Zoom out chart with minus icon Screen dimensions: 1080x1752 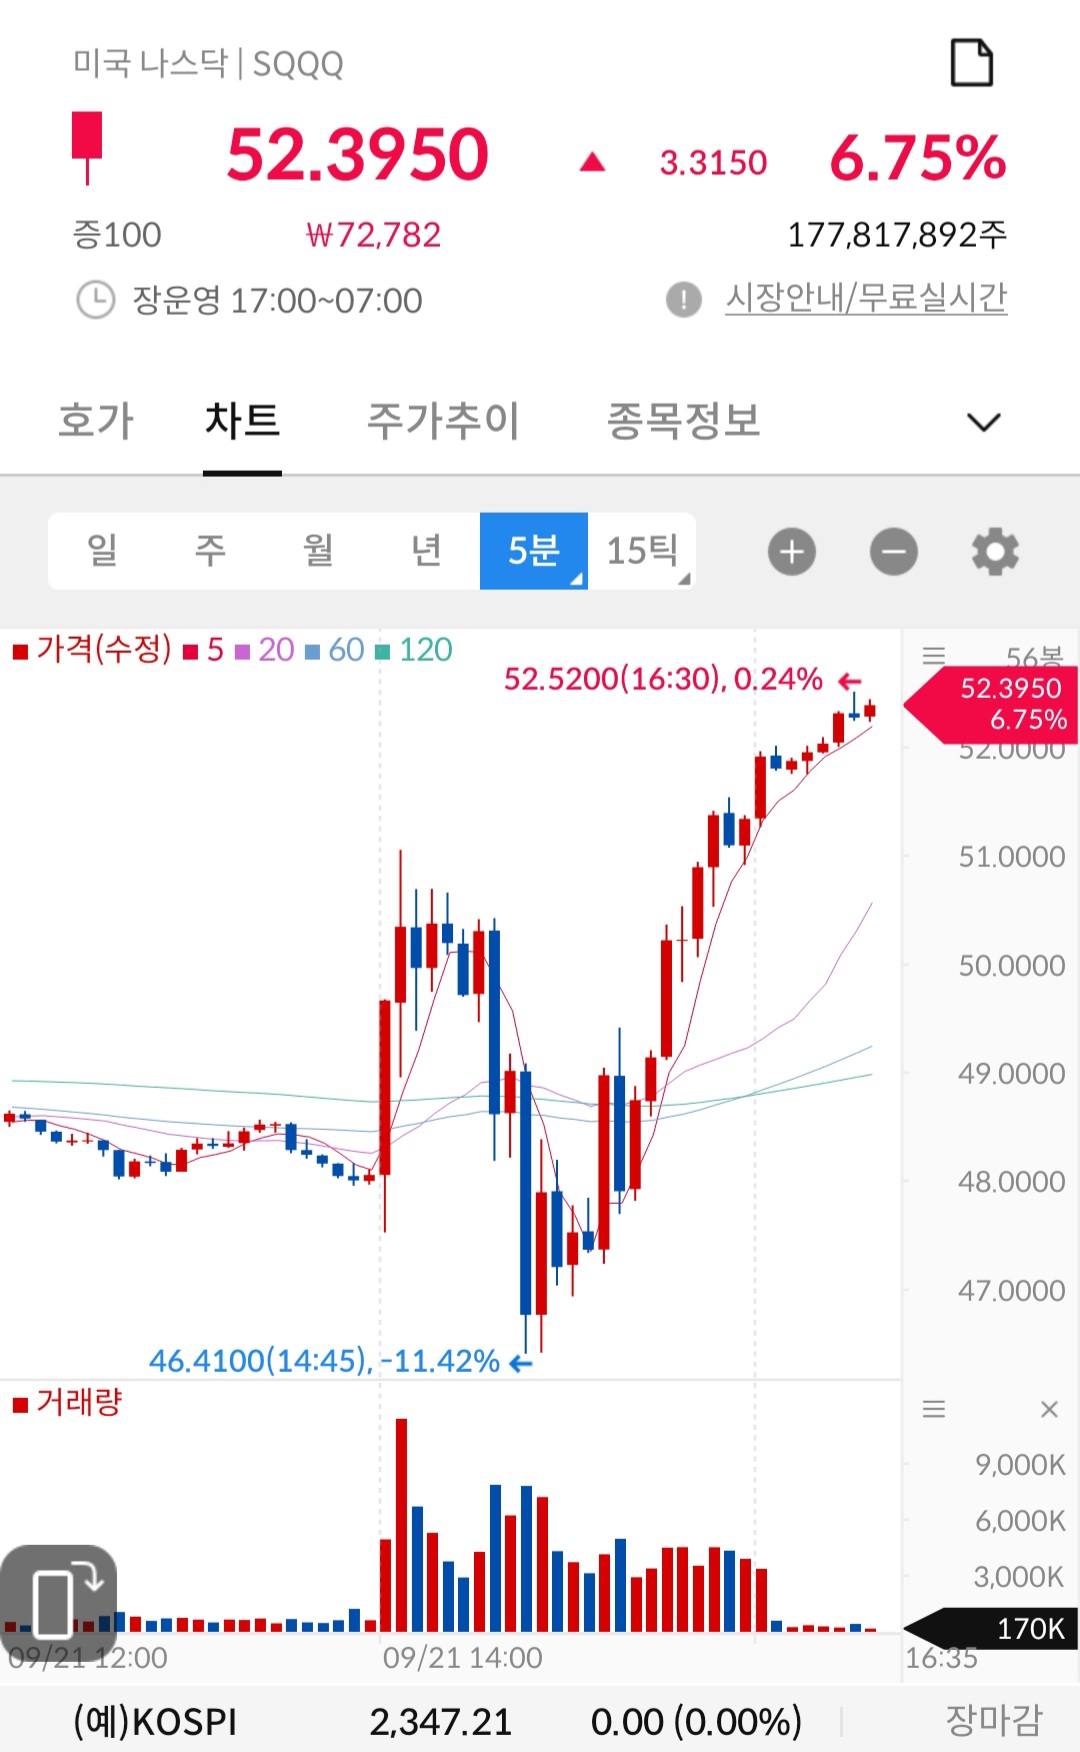[x=893, y=552]
